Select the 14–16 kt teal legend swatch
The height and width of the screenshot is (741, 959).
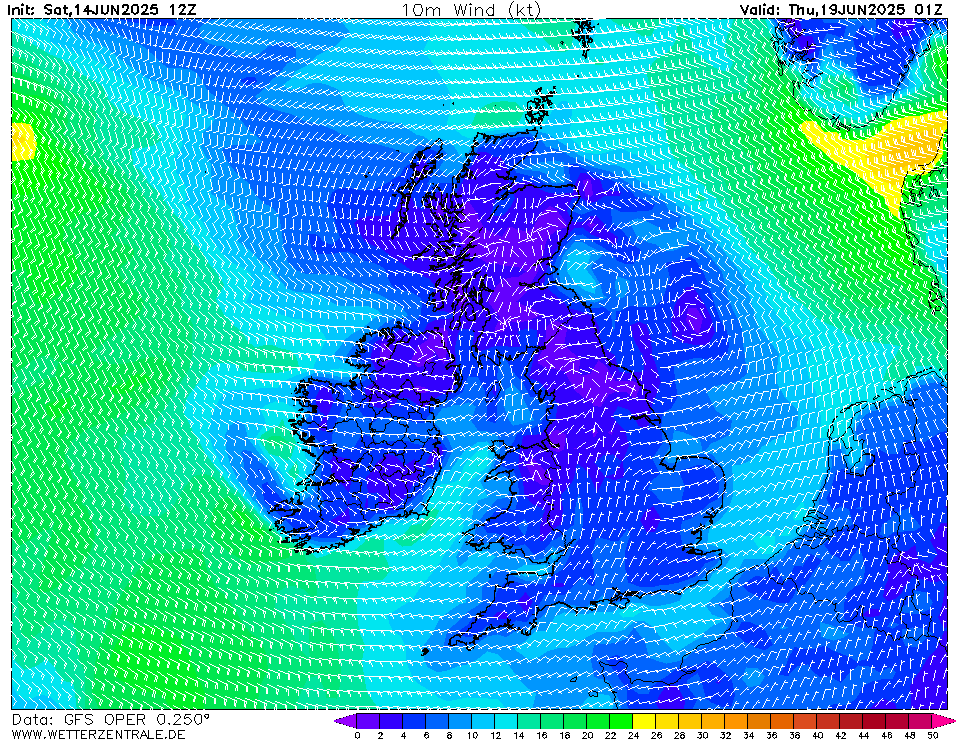click(530, 721)
